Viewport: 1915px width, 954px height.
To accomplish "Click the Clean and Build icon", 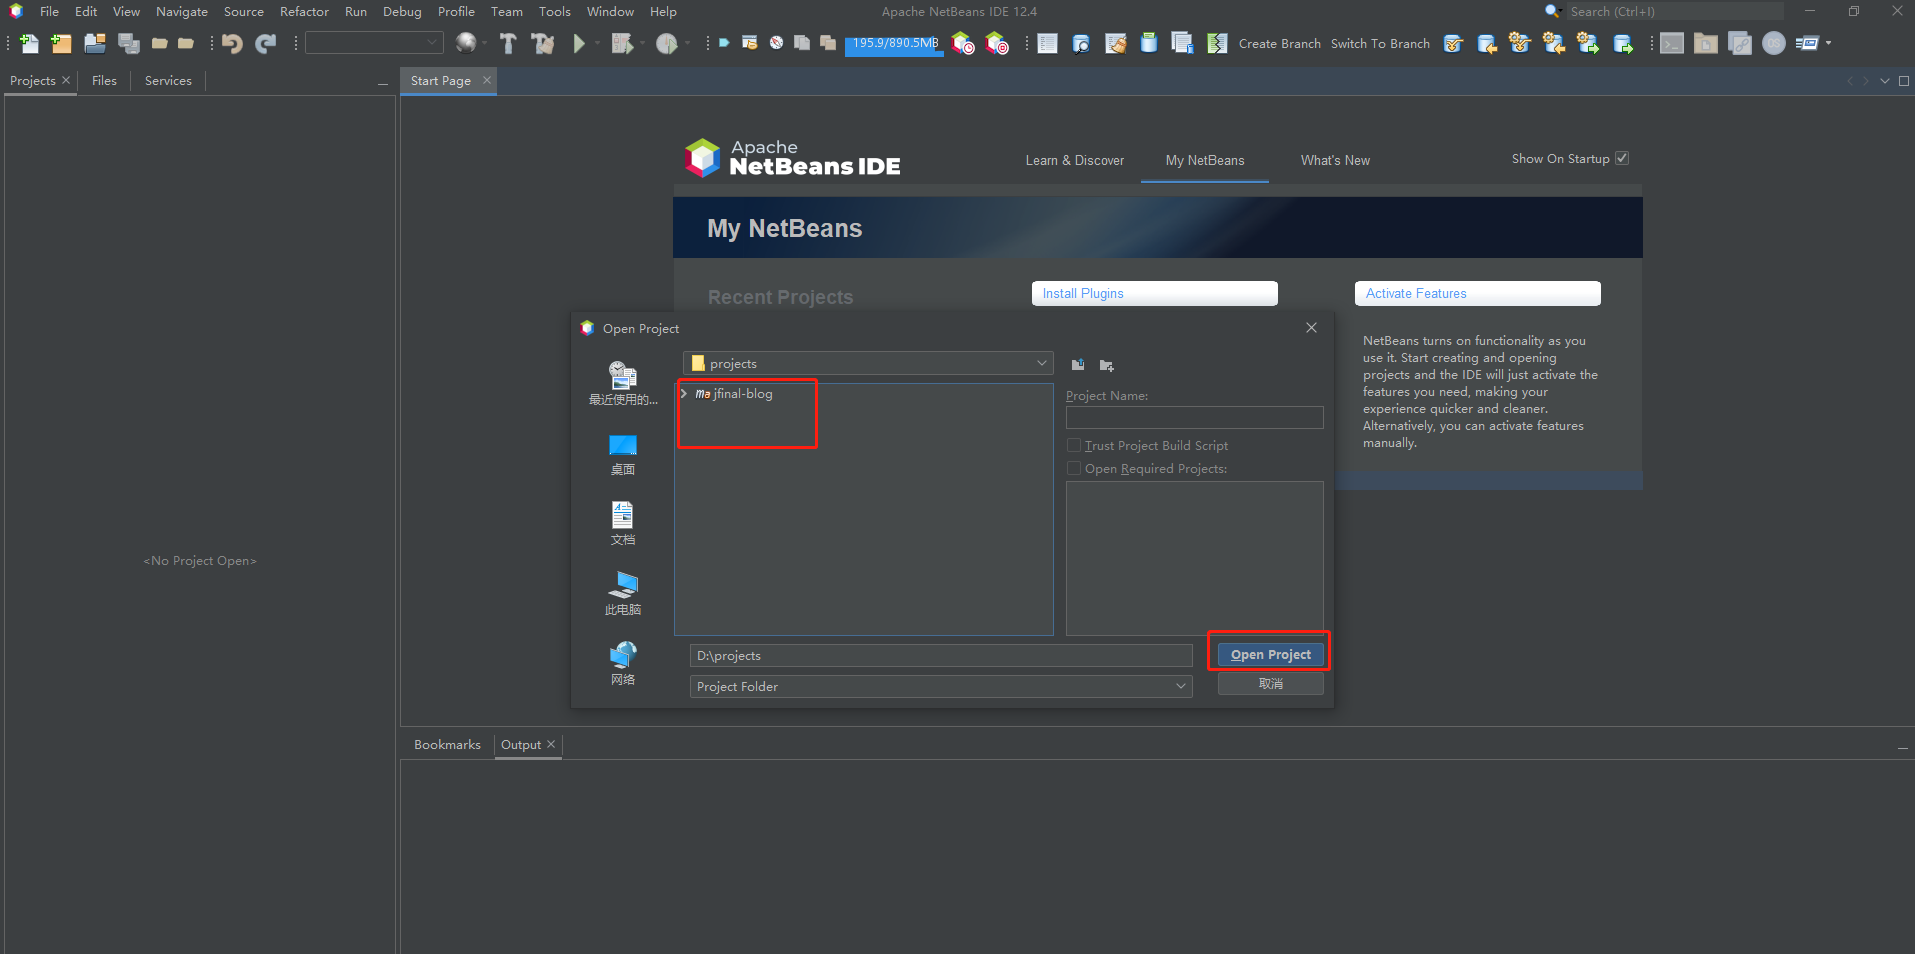I will point(543,43).
